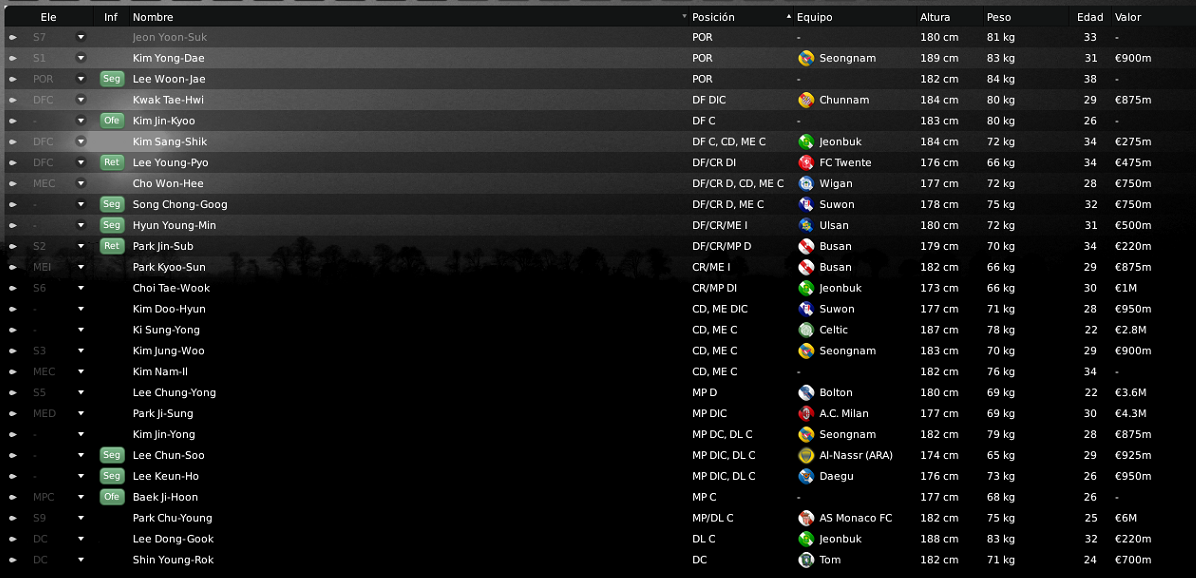Screen dimensions: 1196x578
Task: Open the selection dropdown in Kim Yong-Dae's row
Action: point(81,58)
